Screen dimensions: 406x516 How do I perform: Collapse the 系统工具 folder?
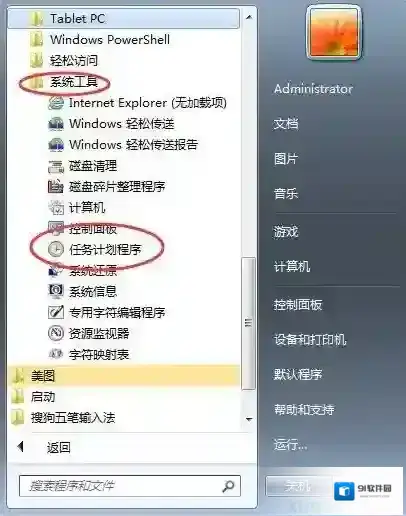pos(73,82)
